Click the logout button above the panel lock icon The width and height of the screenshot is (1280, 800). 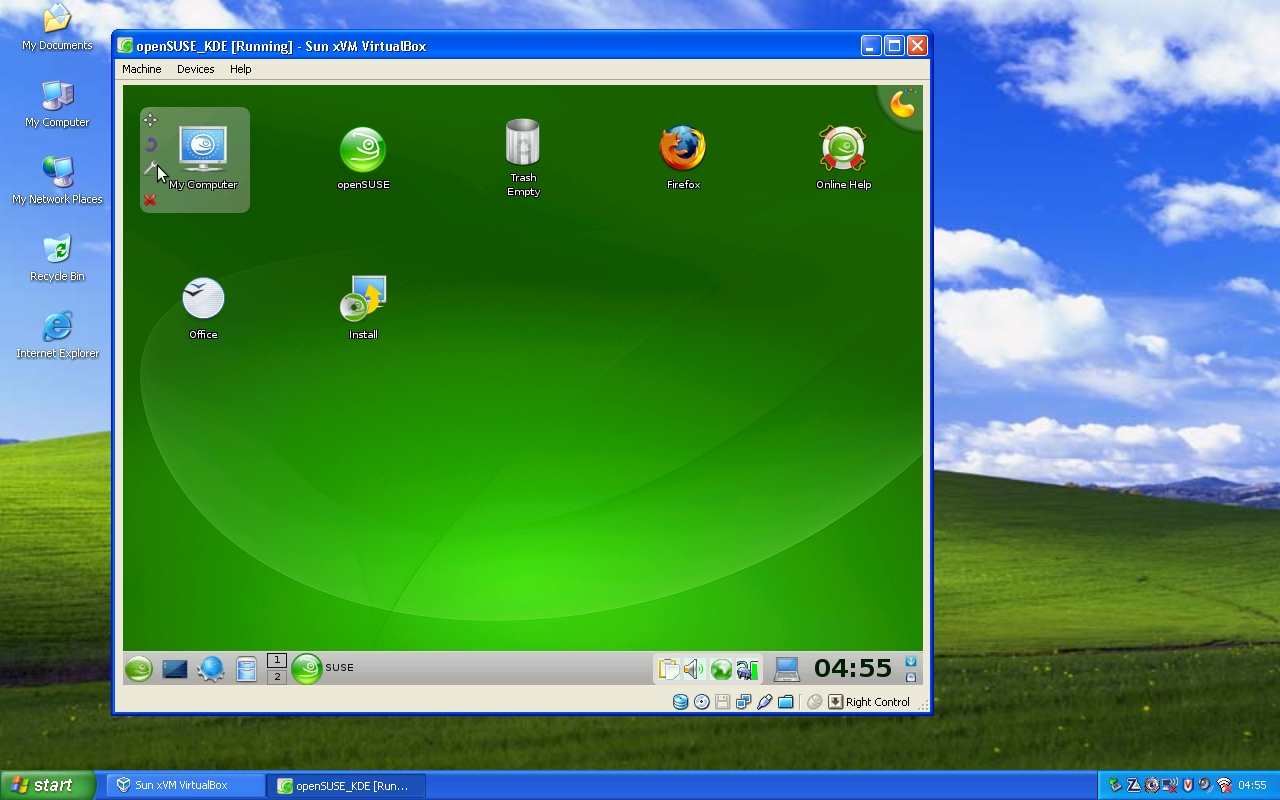pos(911,661)
